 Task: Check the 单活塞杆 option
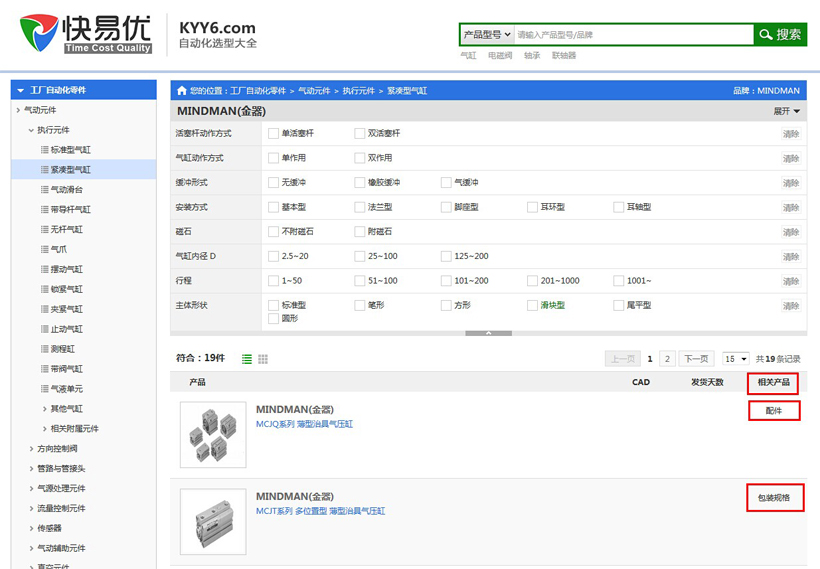click(273, 133)
